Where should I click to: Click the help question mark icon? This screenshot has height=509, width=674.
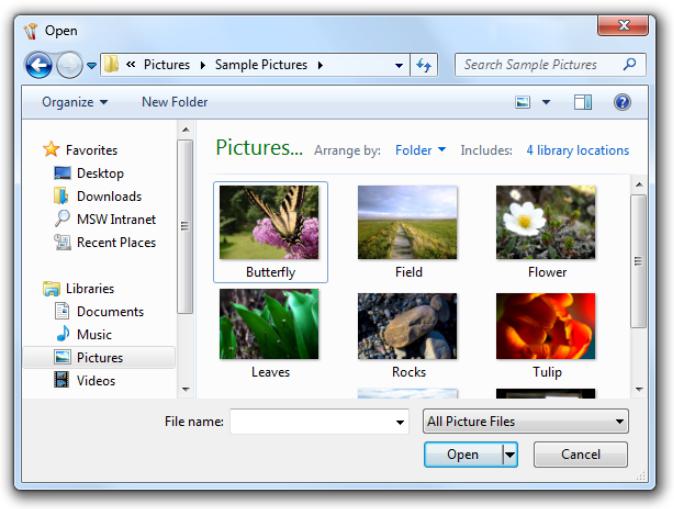622,102
